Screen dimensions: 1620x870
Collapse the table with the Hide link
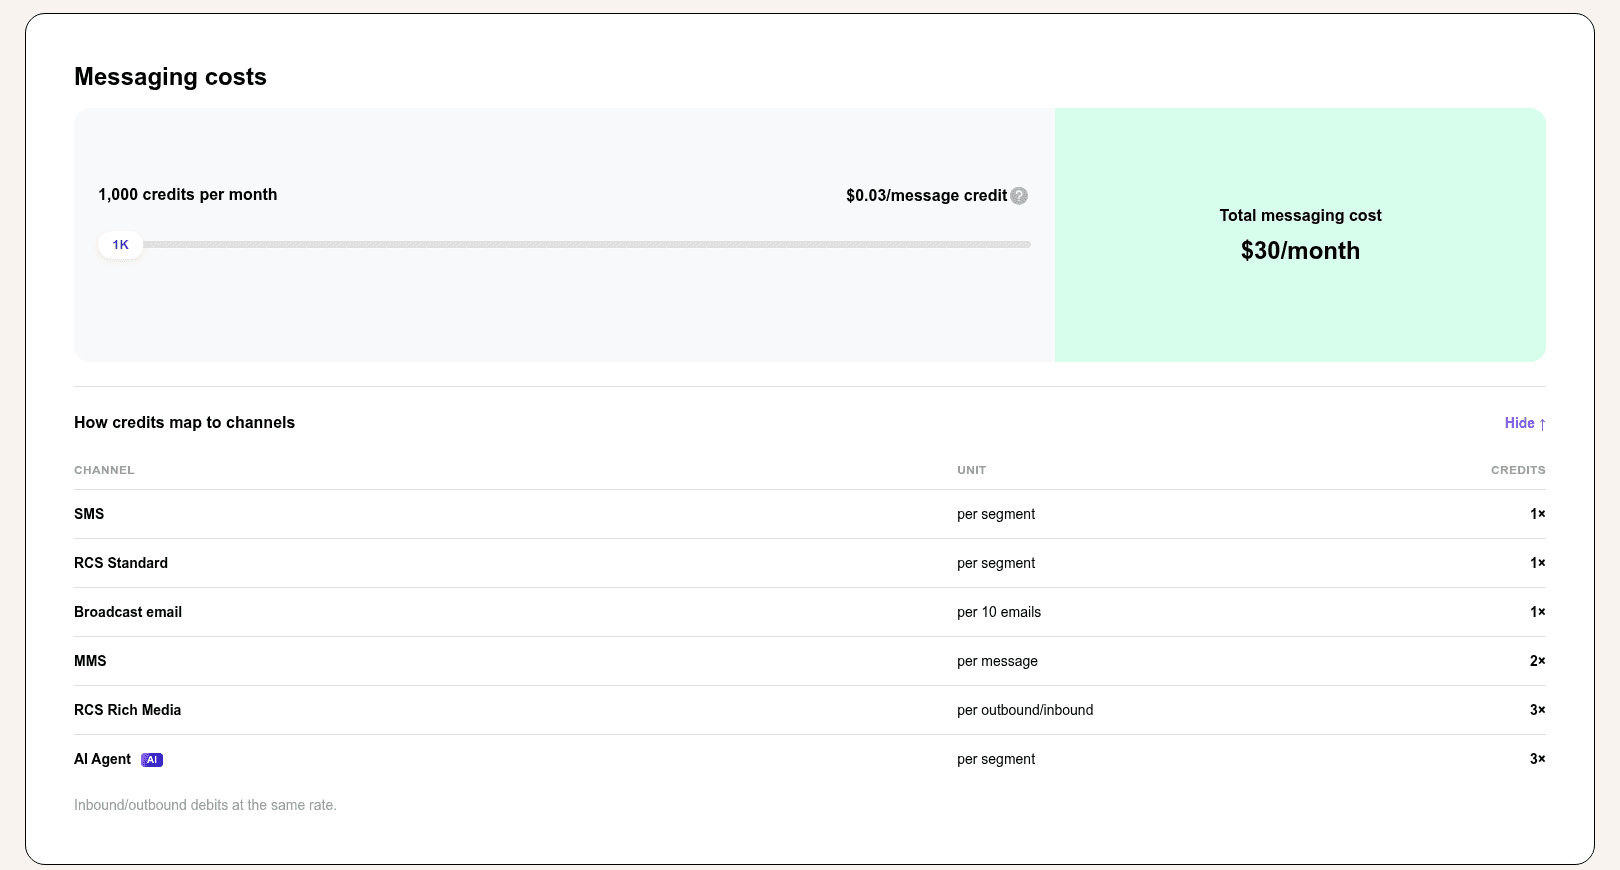coord(1525,423)
